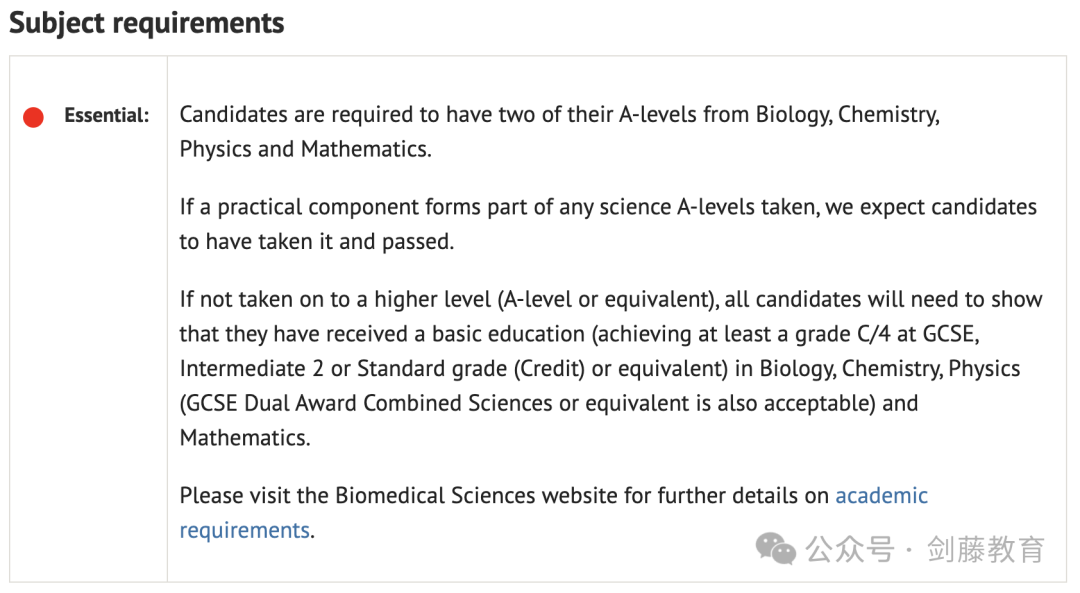Click the 'Intermediate 2 or Standard grade' text

(343, 368)
